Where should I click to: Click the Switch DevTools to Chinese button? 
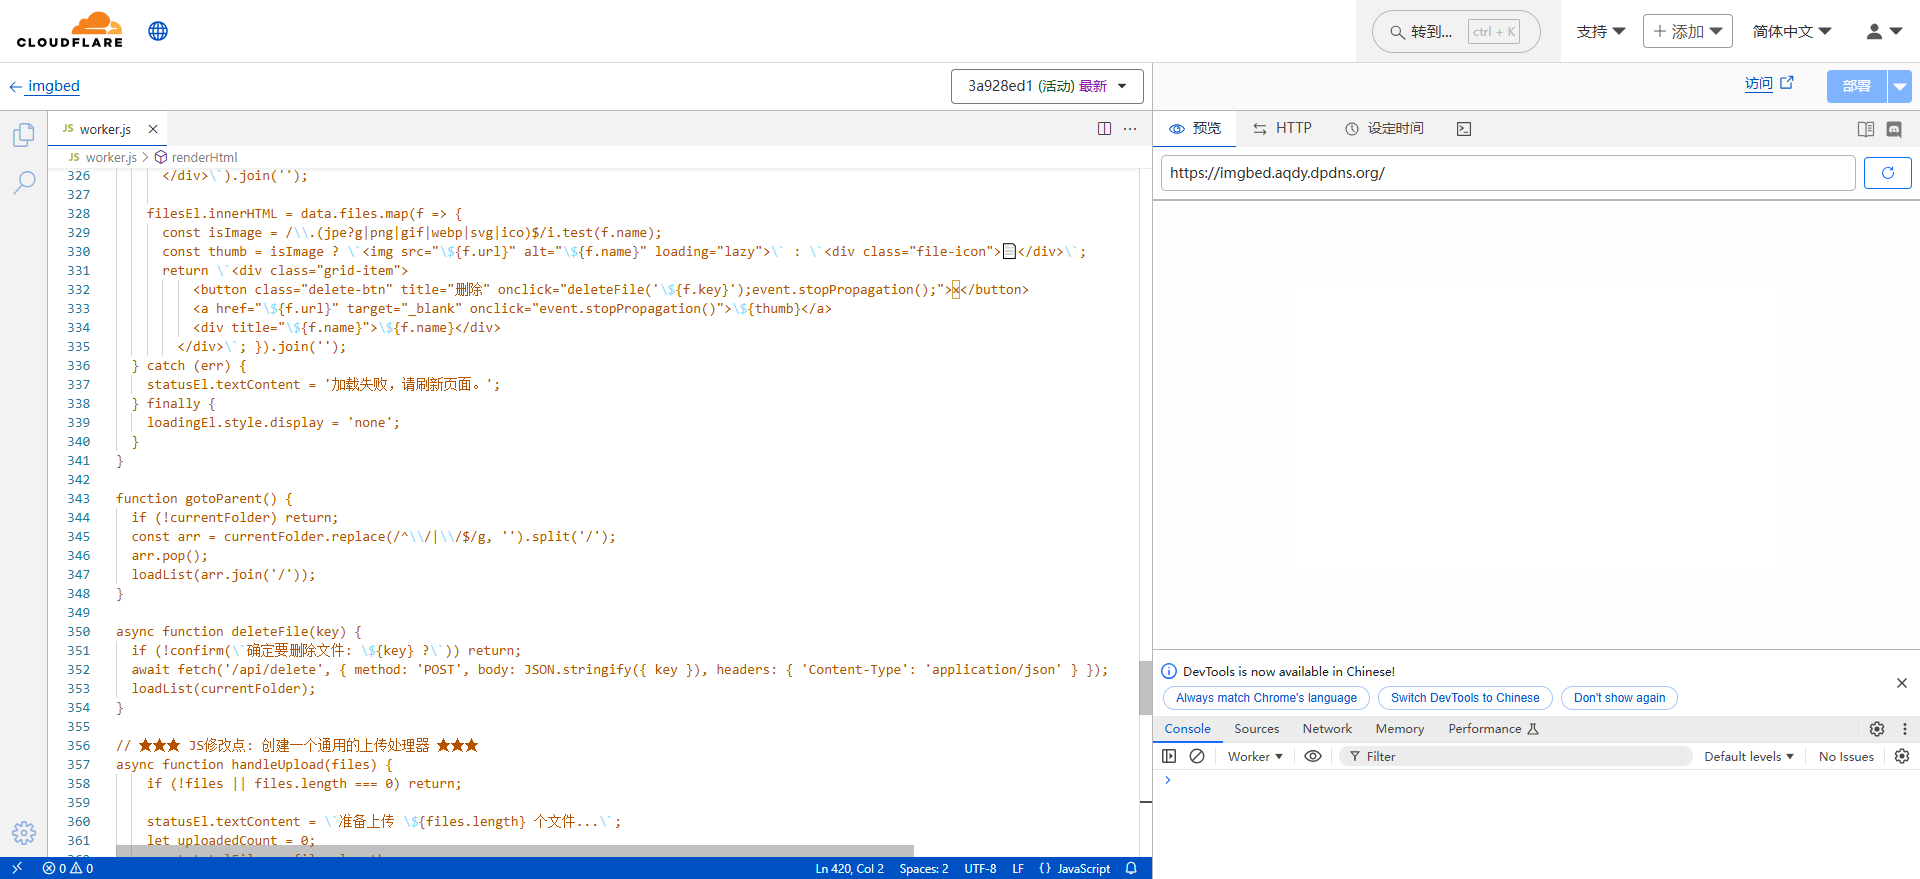pos(1464,698)
